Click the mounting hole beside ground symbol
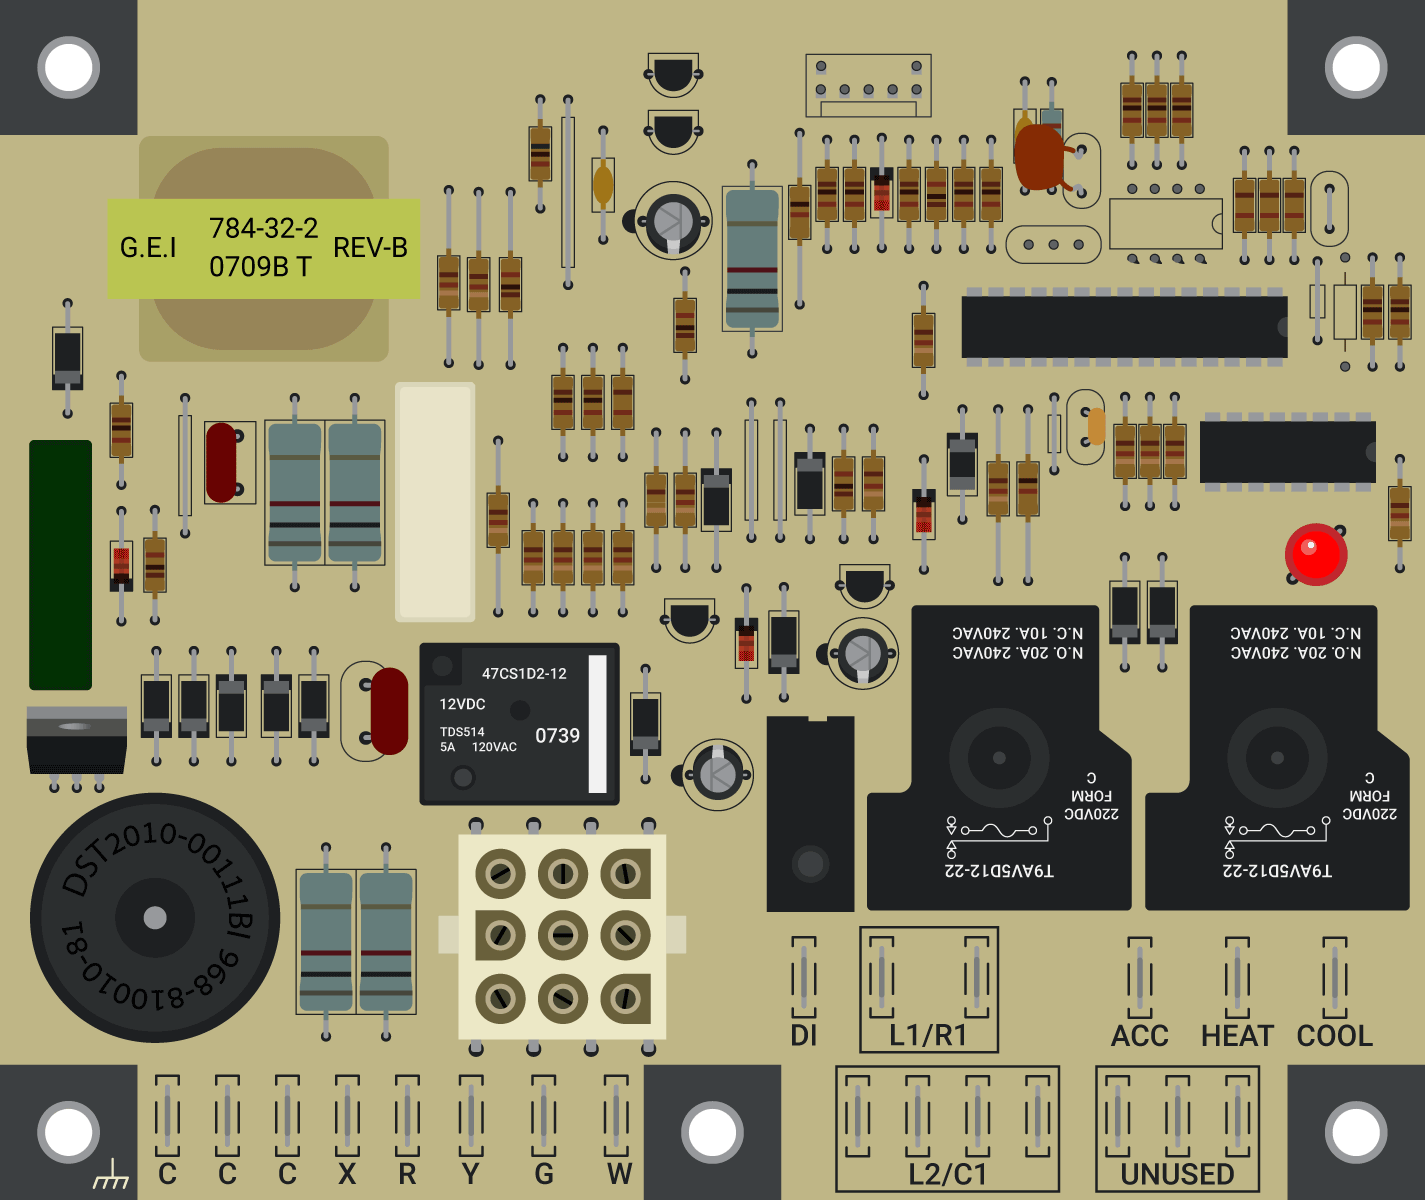 coord(68,1132)
